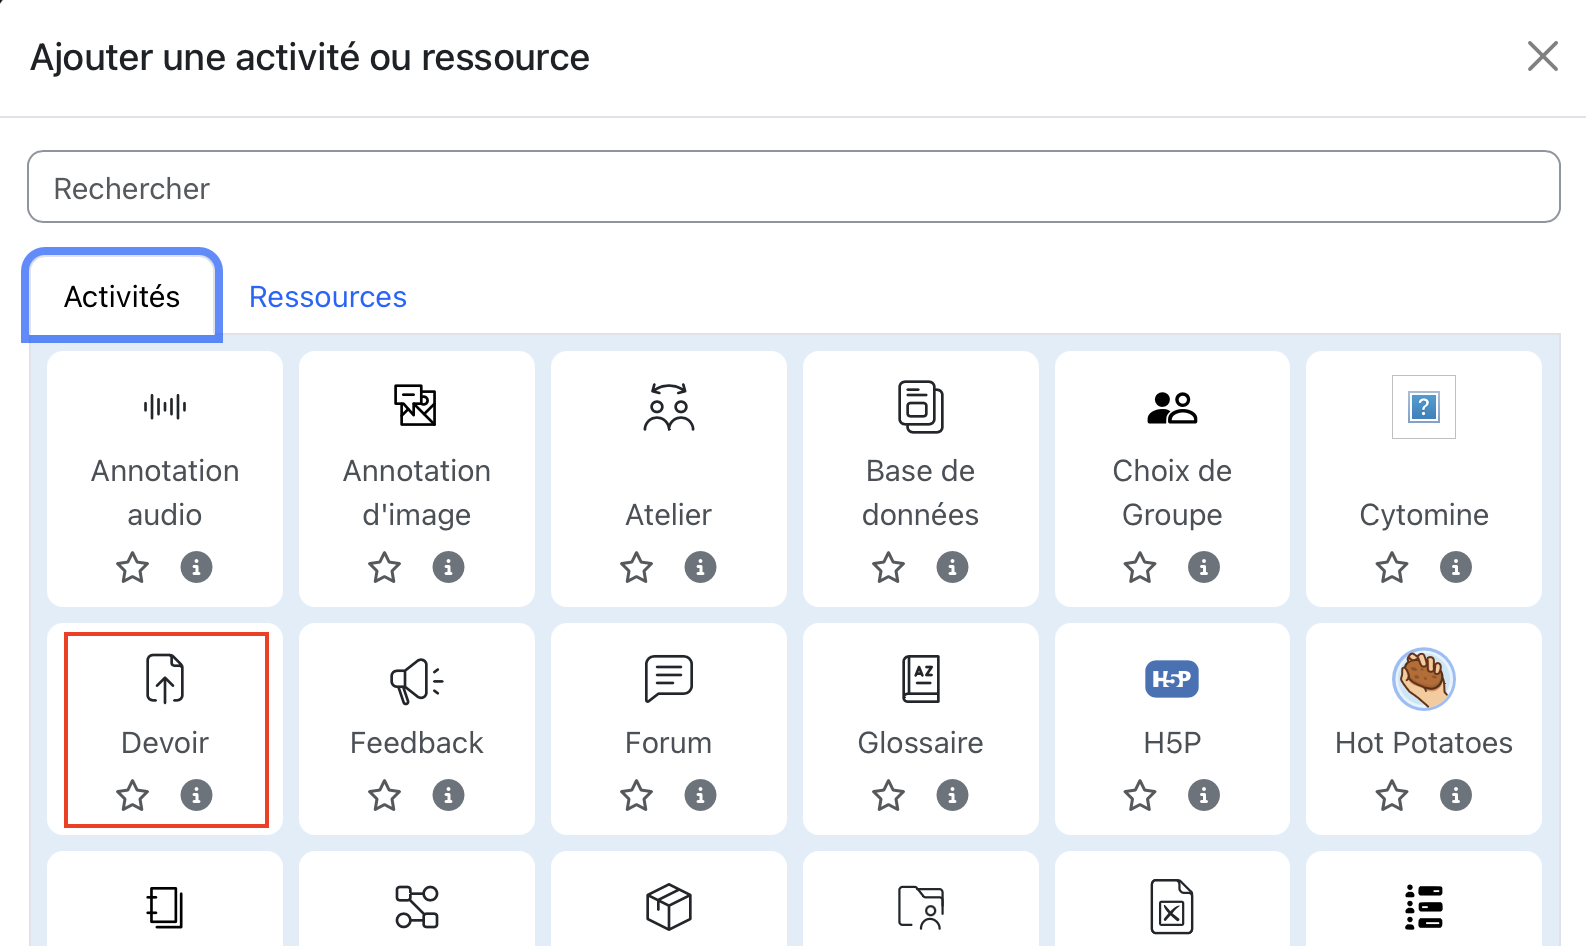The image size is (1586, 946).
Task: Choose the Feedback megaphone icon
Action: 416,681
